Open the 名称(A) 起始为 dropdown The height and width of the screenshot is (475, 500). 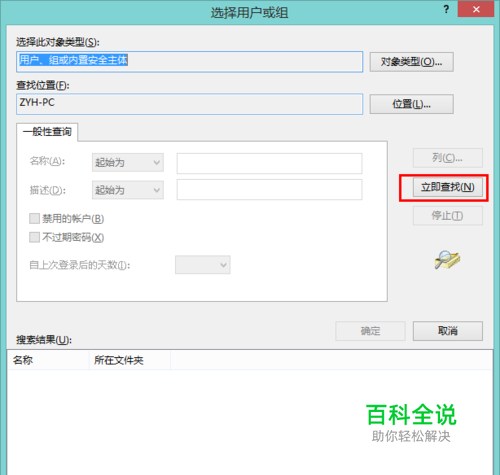coord(128,162)
